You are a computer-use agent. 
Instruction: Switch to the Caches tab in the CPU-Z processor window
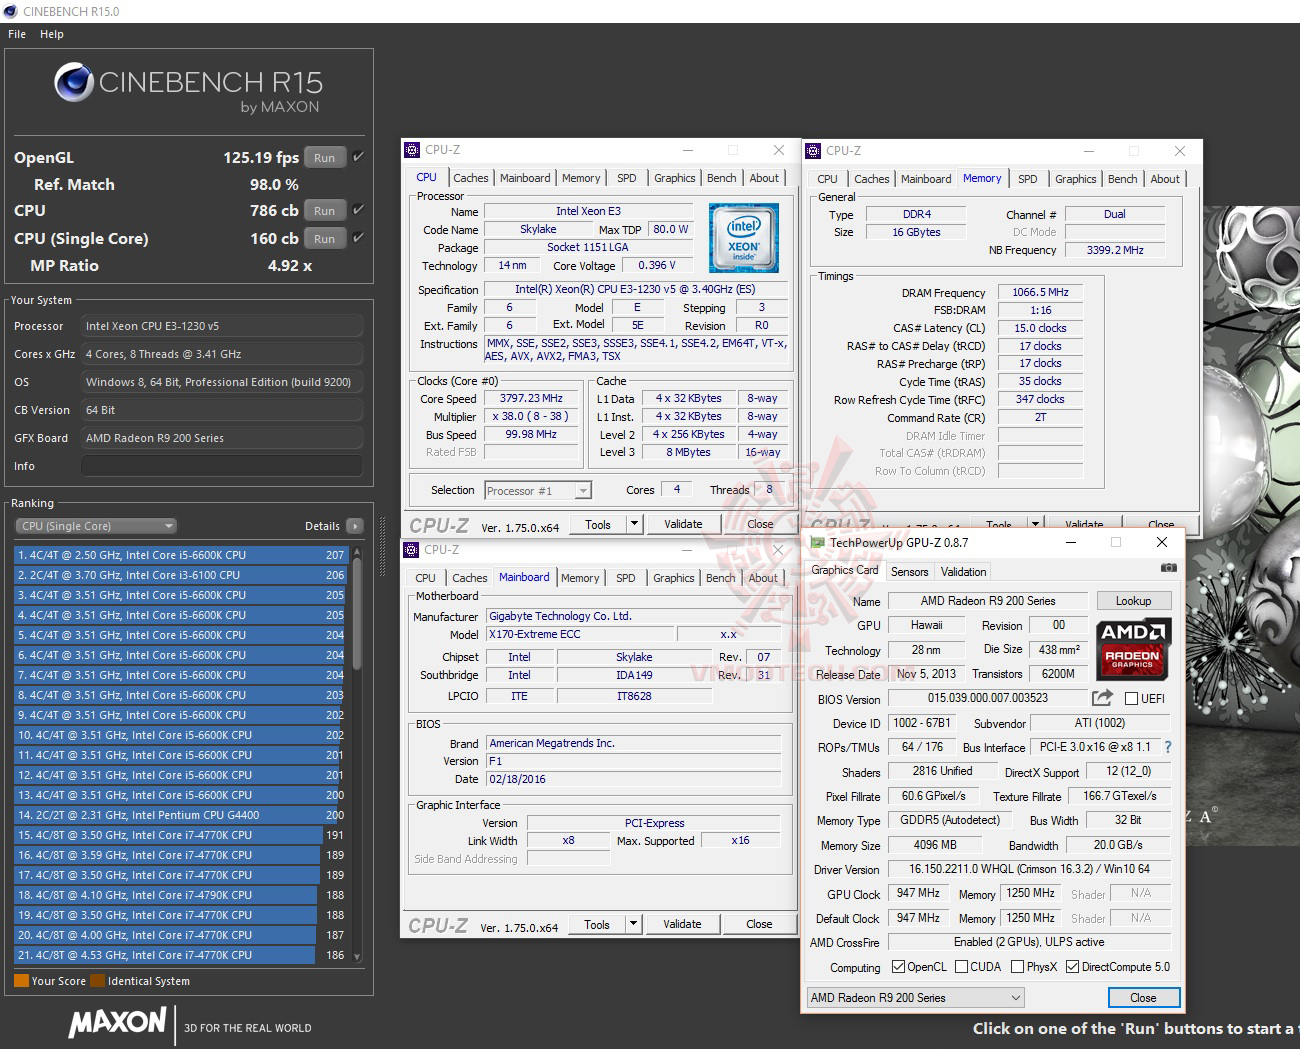click(x=471, y=178)
